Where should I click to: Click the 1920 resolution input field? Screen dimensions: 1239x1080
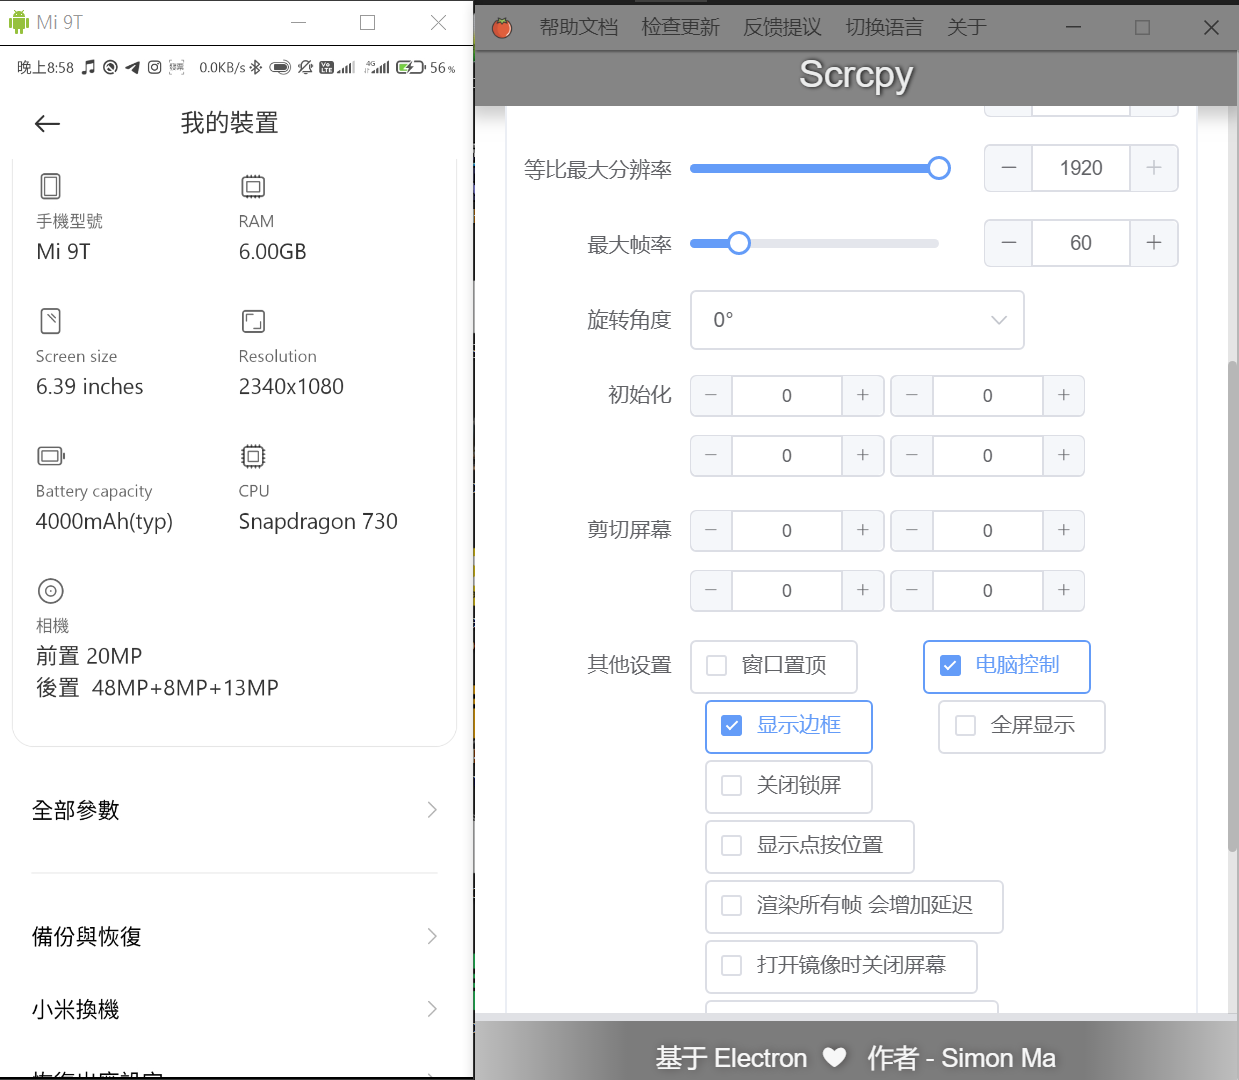click(1081, 168)
